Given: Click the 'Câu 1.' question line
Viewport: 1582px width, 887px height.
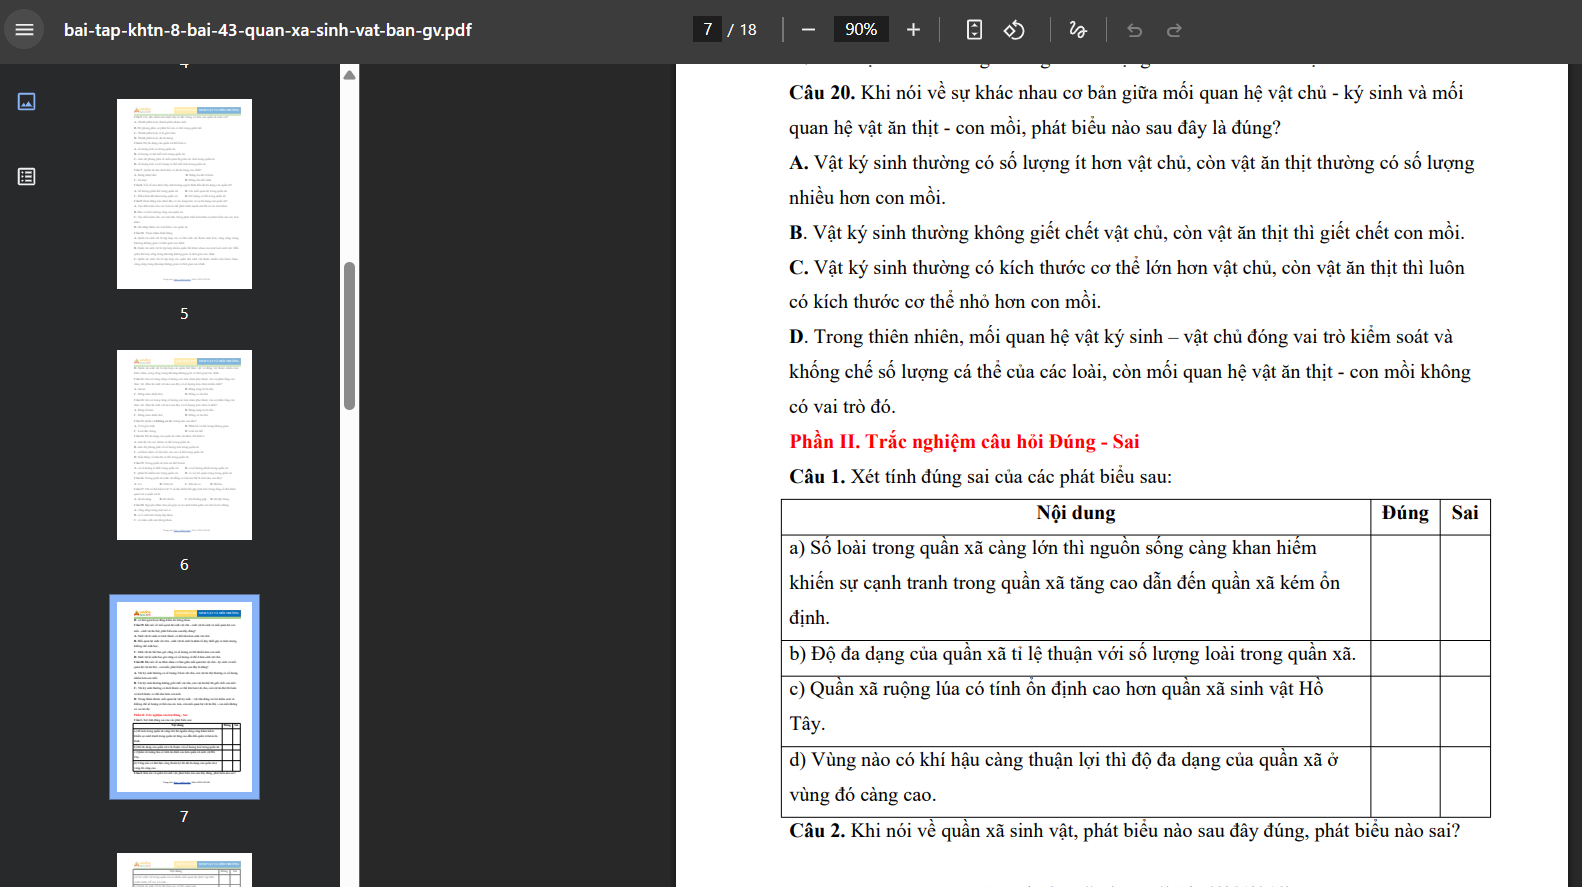Looking at the screenshot, I should point(980,477).
